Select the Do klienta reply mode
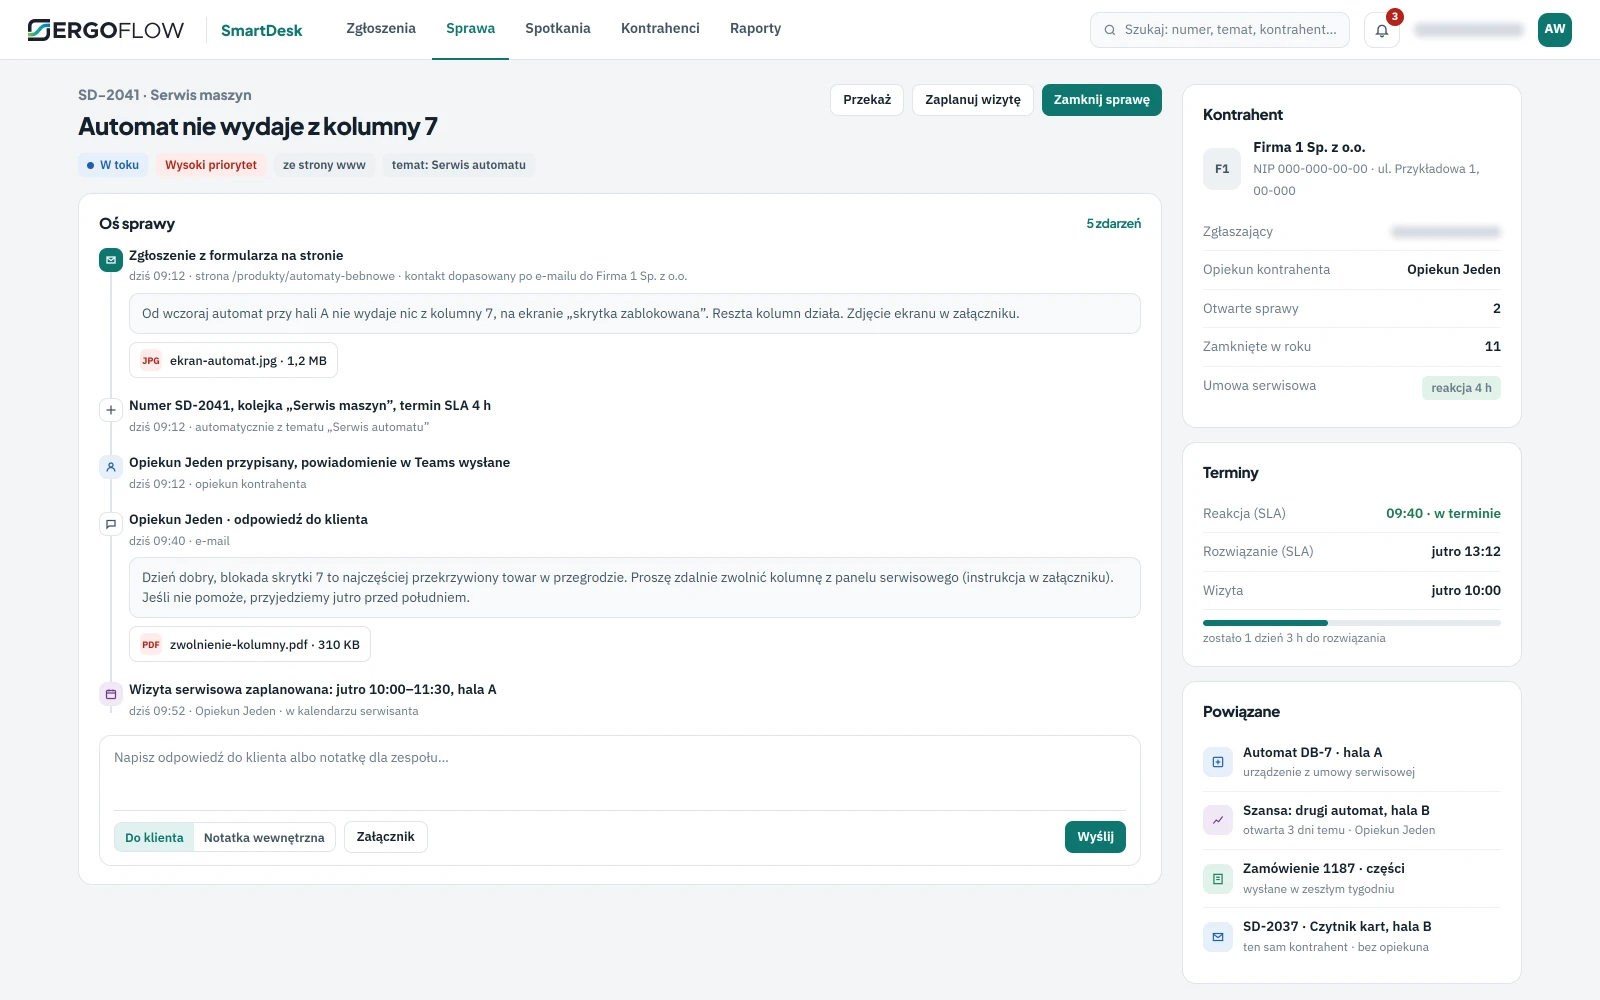 [154, 837]
